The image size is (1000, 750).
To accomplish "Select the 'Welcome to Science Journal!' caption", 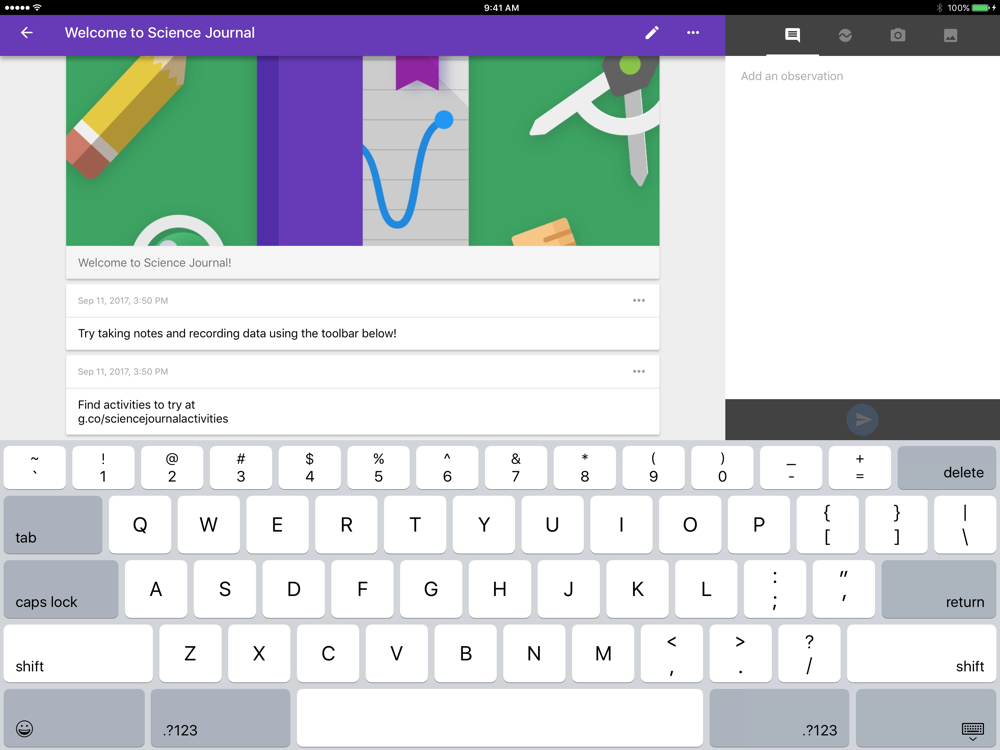I will click(154, 263).
